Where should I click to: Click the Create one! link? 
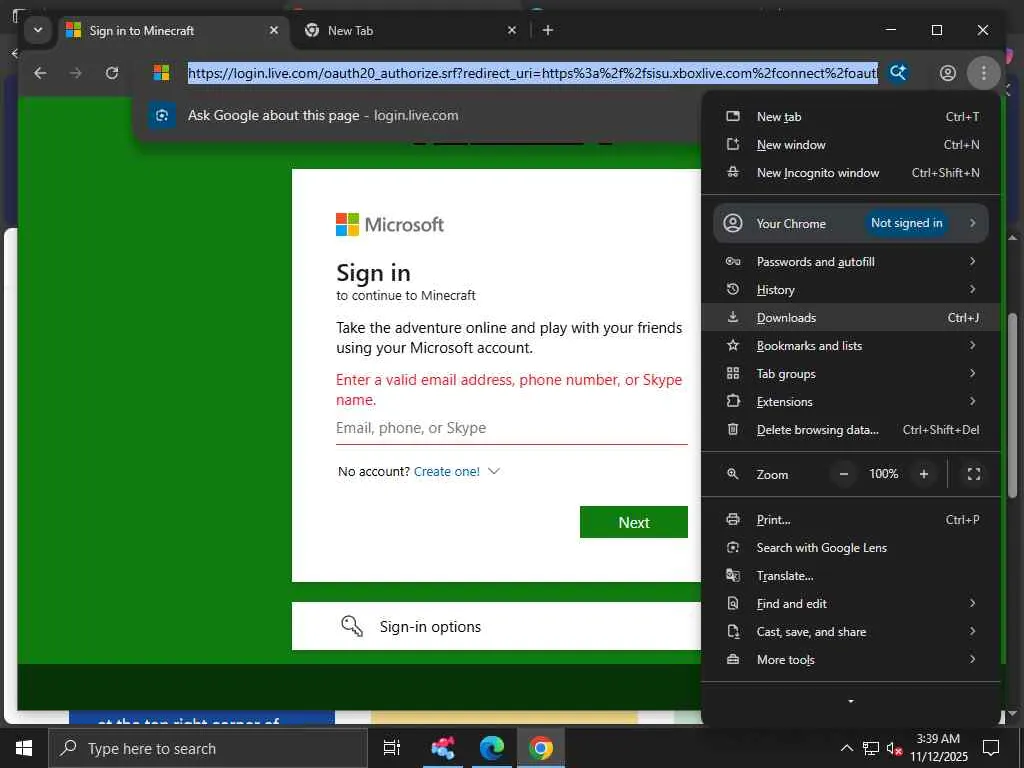pyautogui.click(x=447, y=472)
